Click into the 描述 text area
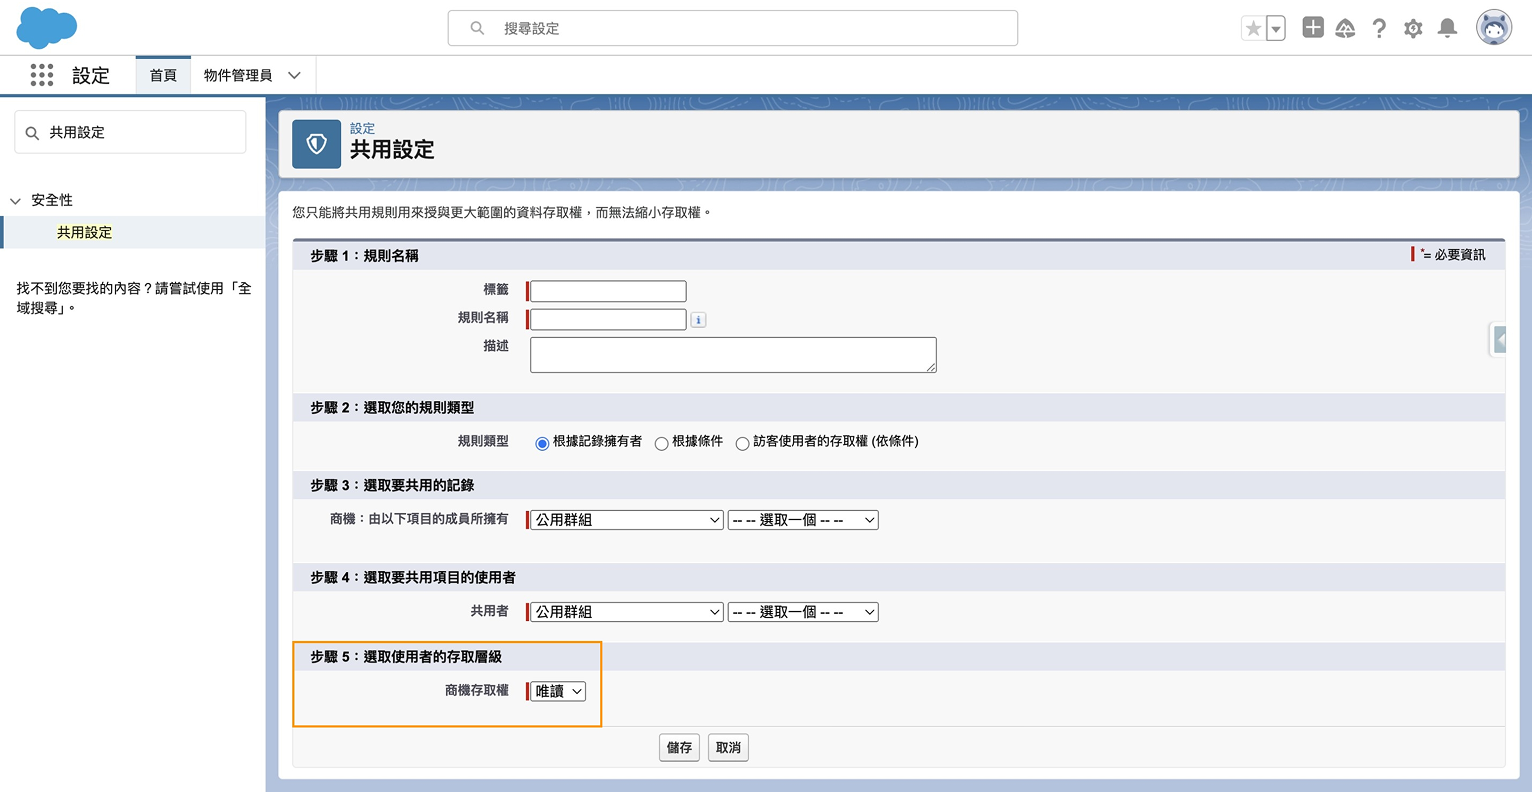Image resolution: width=1532 pixels, height=794 pixels. click(733, 355)
